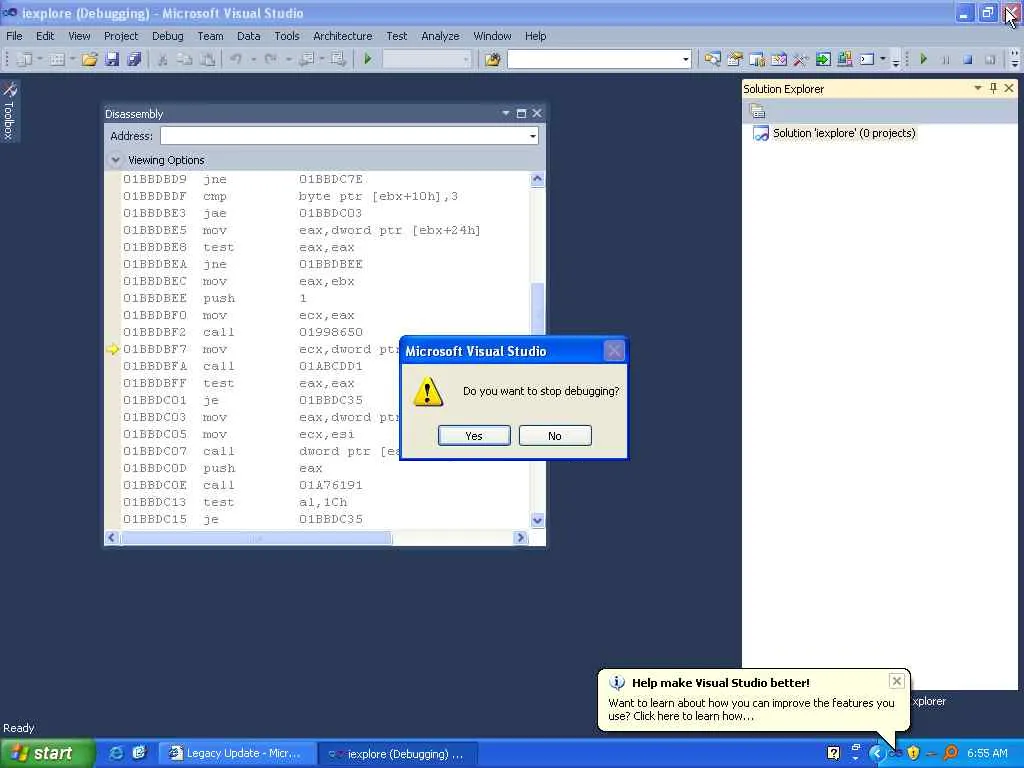Click inside the Address input field
1024x768 pixels.
[x=344, y=136]
